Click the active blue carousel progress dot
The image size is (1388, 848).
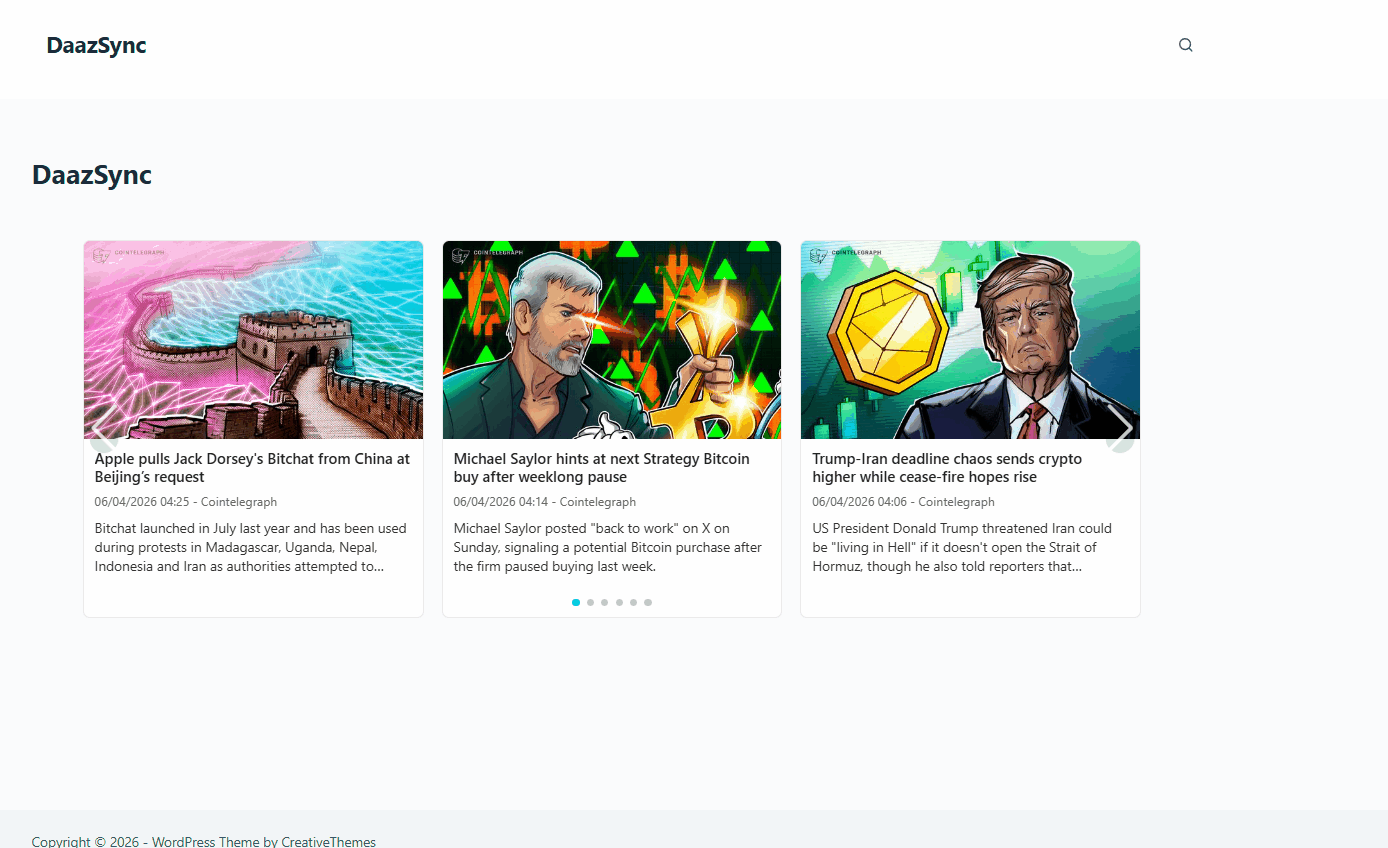pos(575,602)
